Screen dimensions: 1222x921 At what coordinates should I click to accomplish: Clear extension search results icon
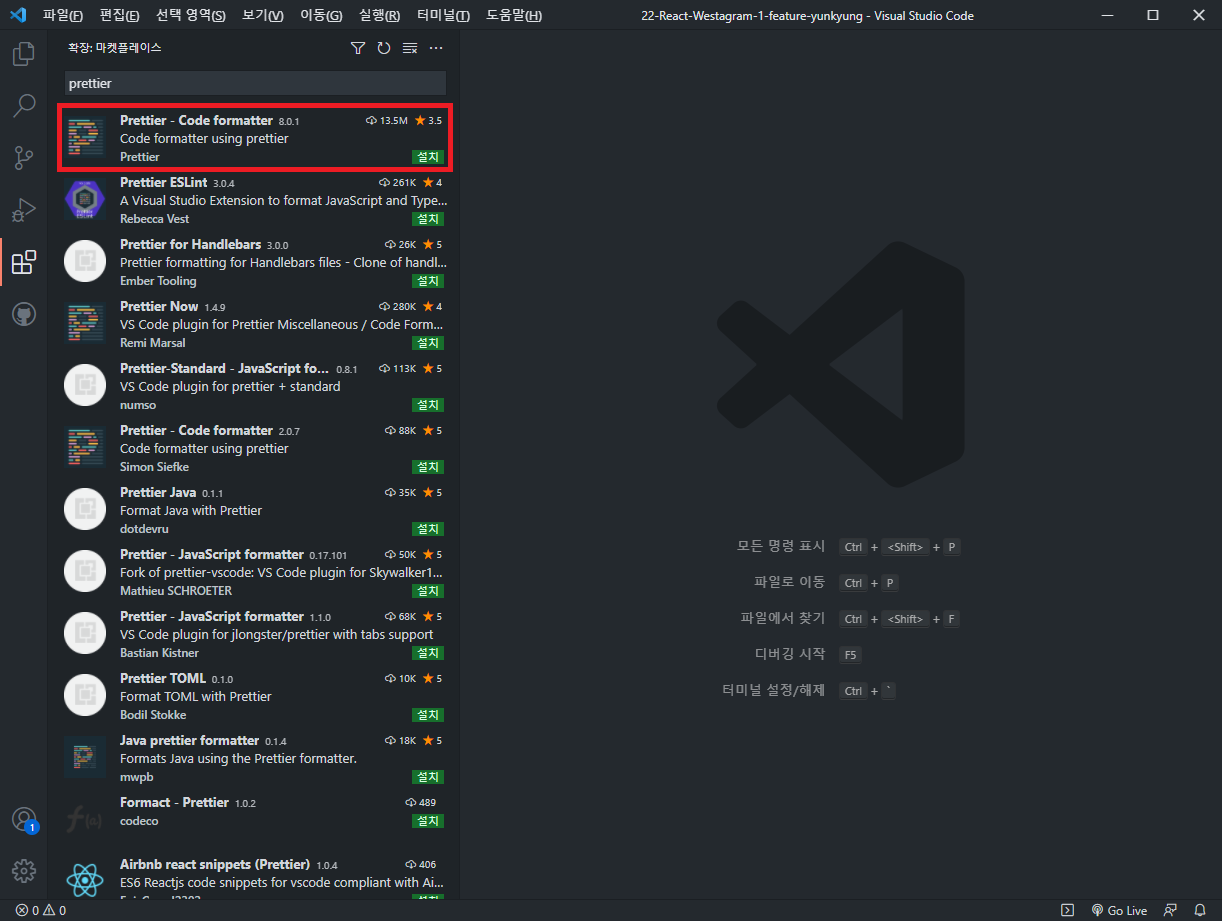coord(410,48)
